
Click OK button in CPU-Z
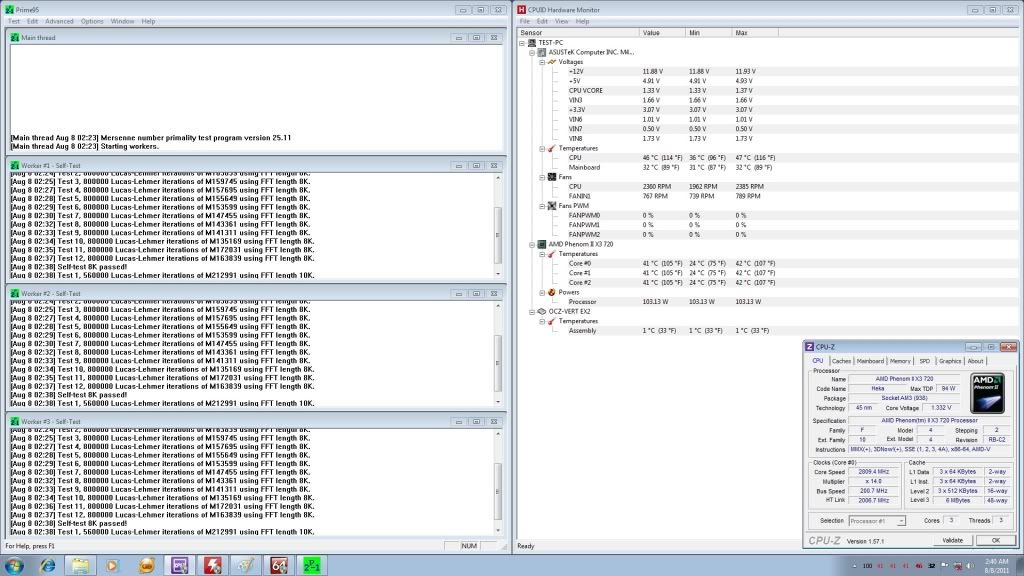click(995, 541)
